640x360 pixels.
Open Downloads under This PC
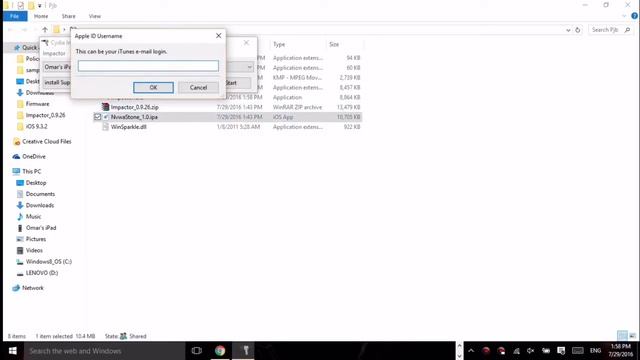point(40,205)
